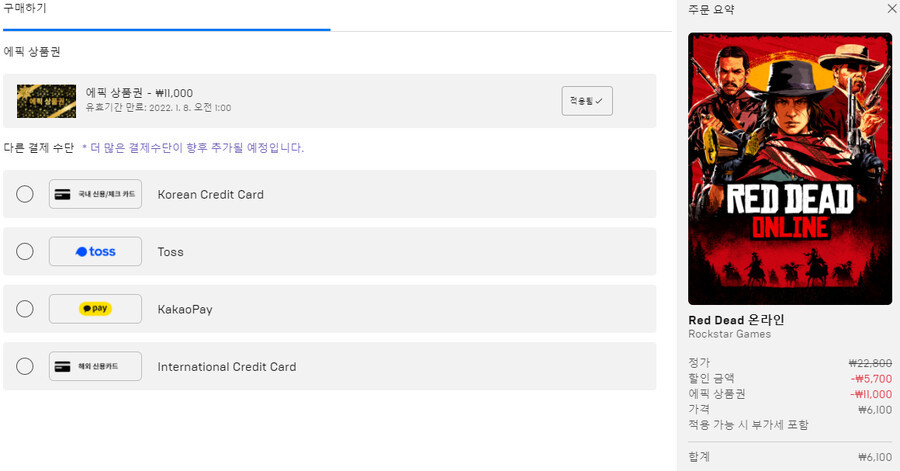
Task: Click the 에픽 상품권 - ₩11,000 text
Action: tap(139, 93)
